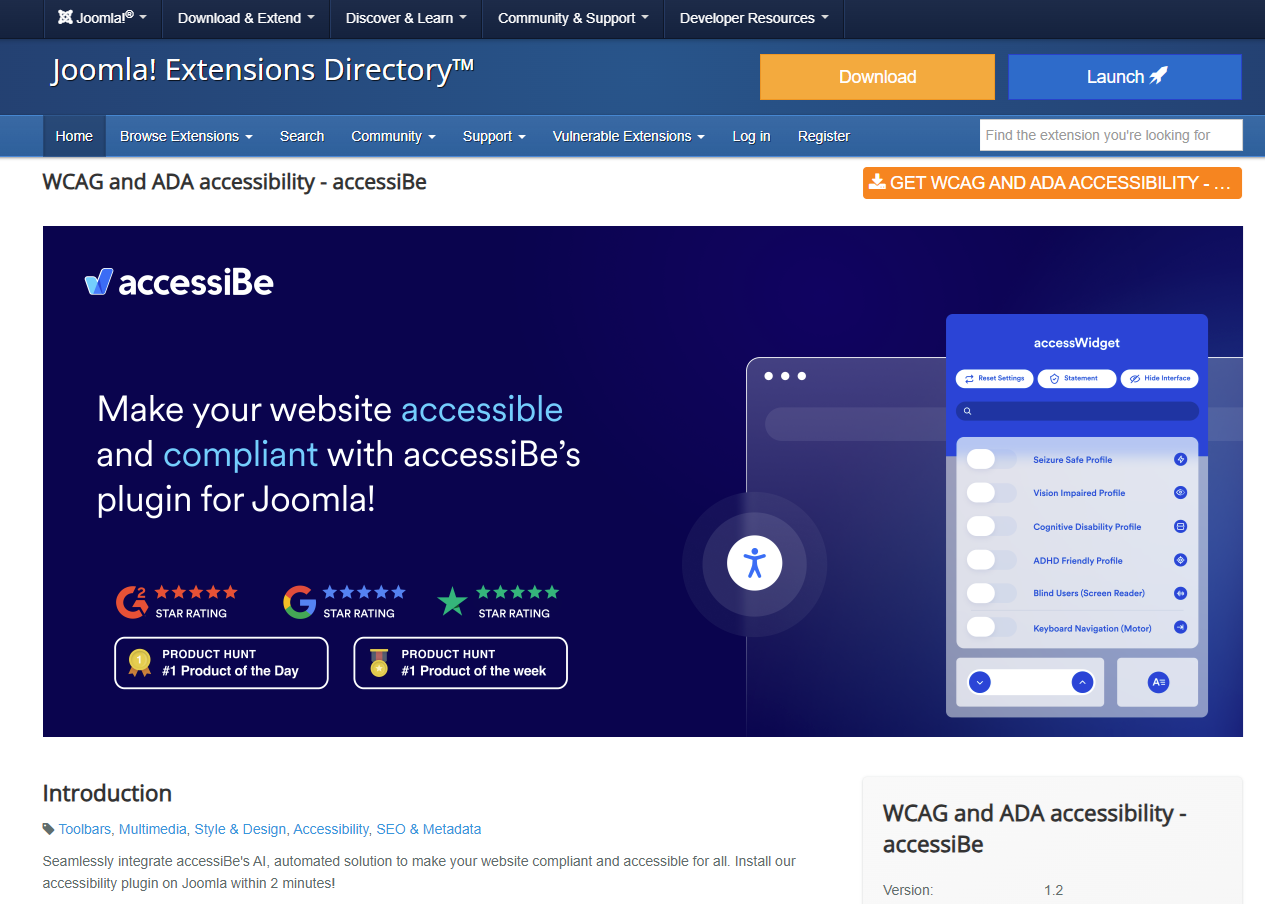Viewport: 1265px width, 904px height.
Task: Click the G2 logo icon
Action: (132, 602)
